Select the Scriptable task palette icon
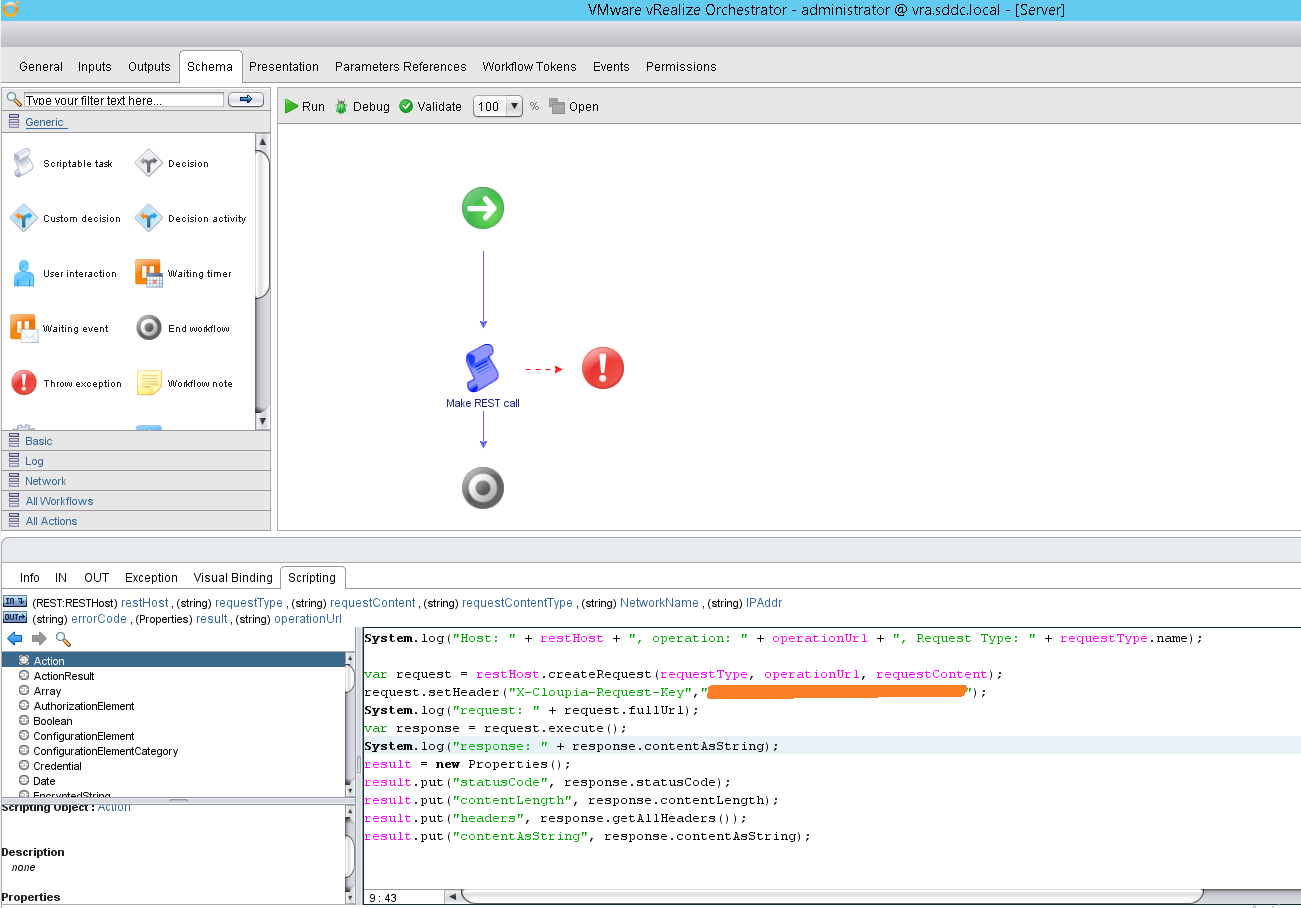The image size is (1301, 908). point(23,163)
